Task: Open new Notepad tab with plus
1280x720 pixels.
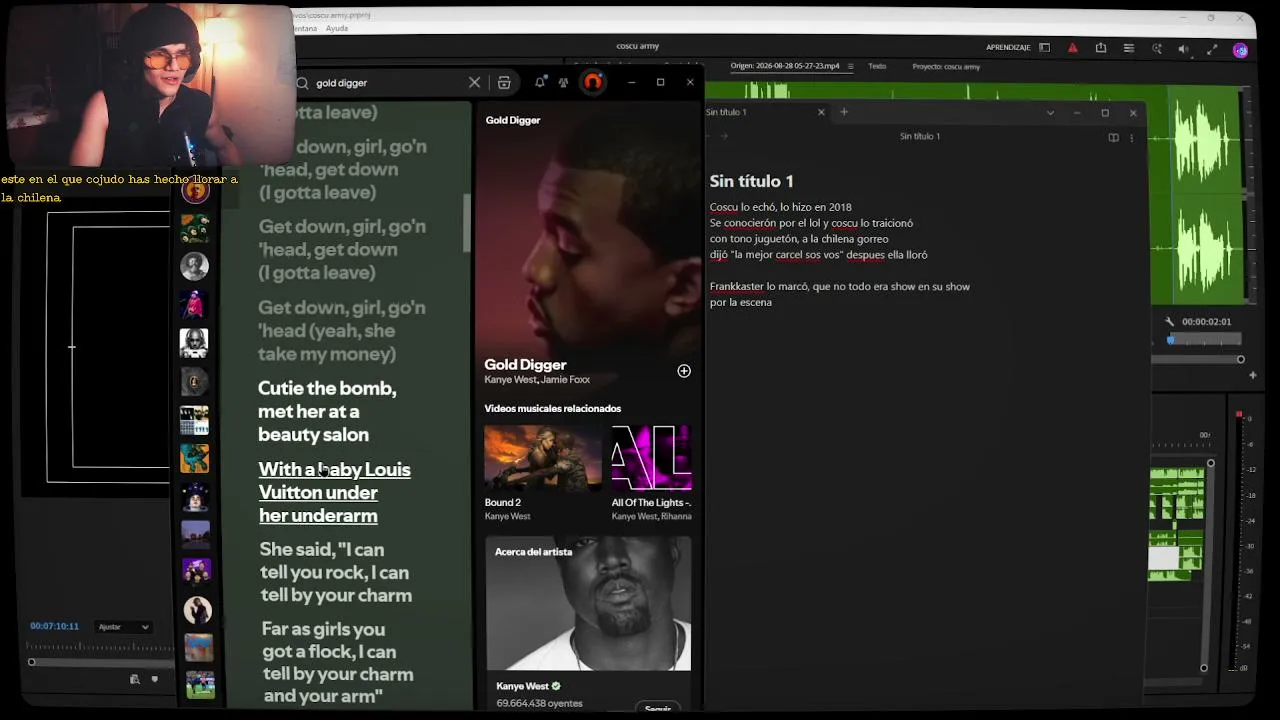Action: click(x=844, y=112)
